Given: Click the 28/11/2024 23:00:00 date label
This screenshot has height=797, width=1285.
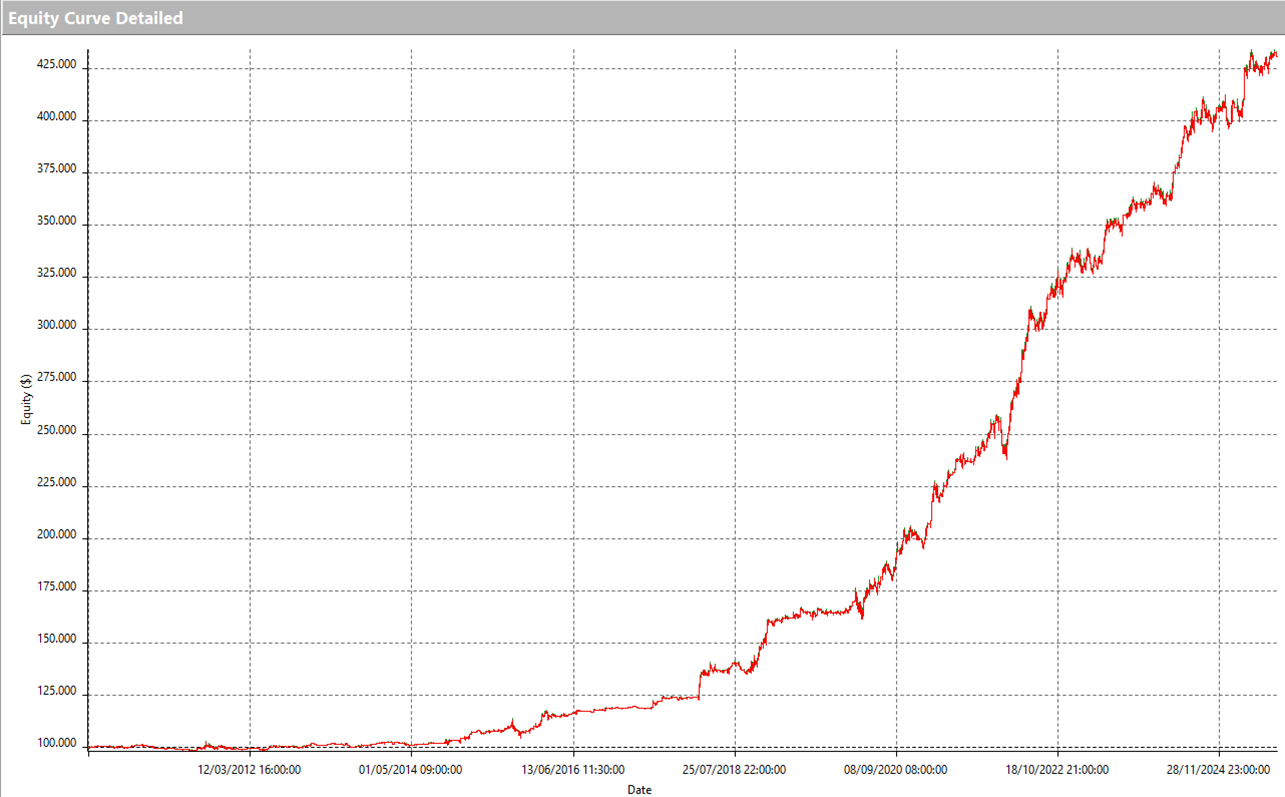Looking at the screenshot, I should click(1219, 770).
